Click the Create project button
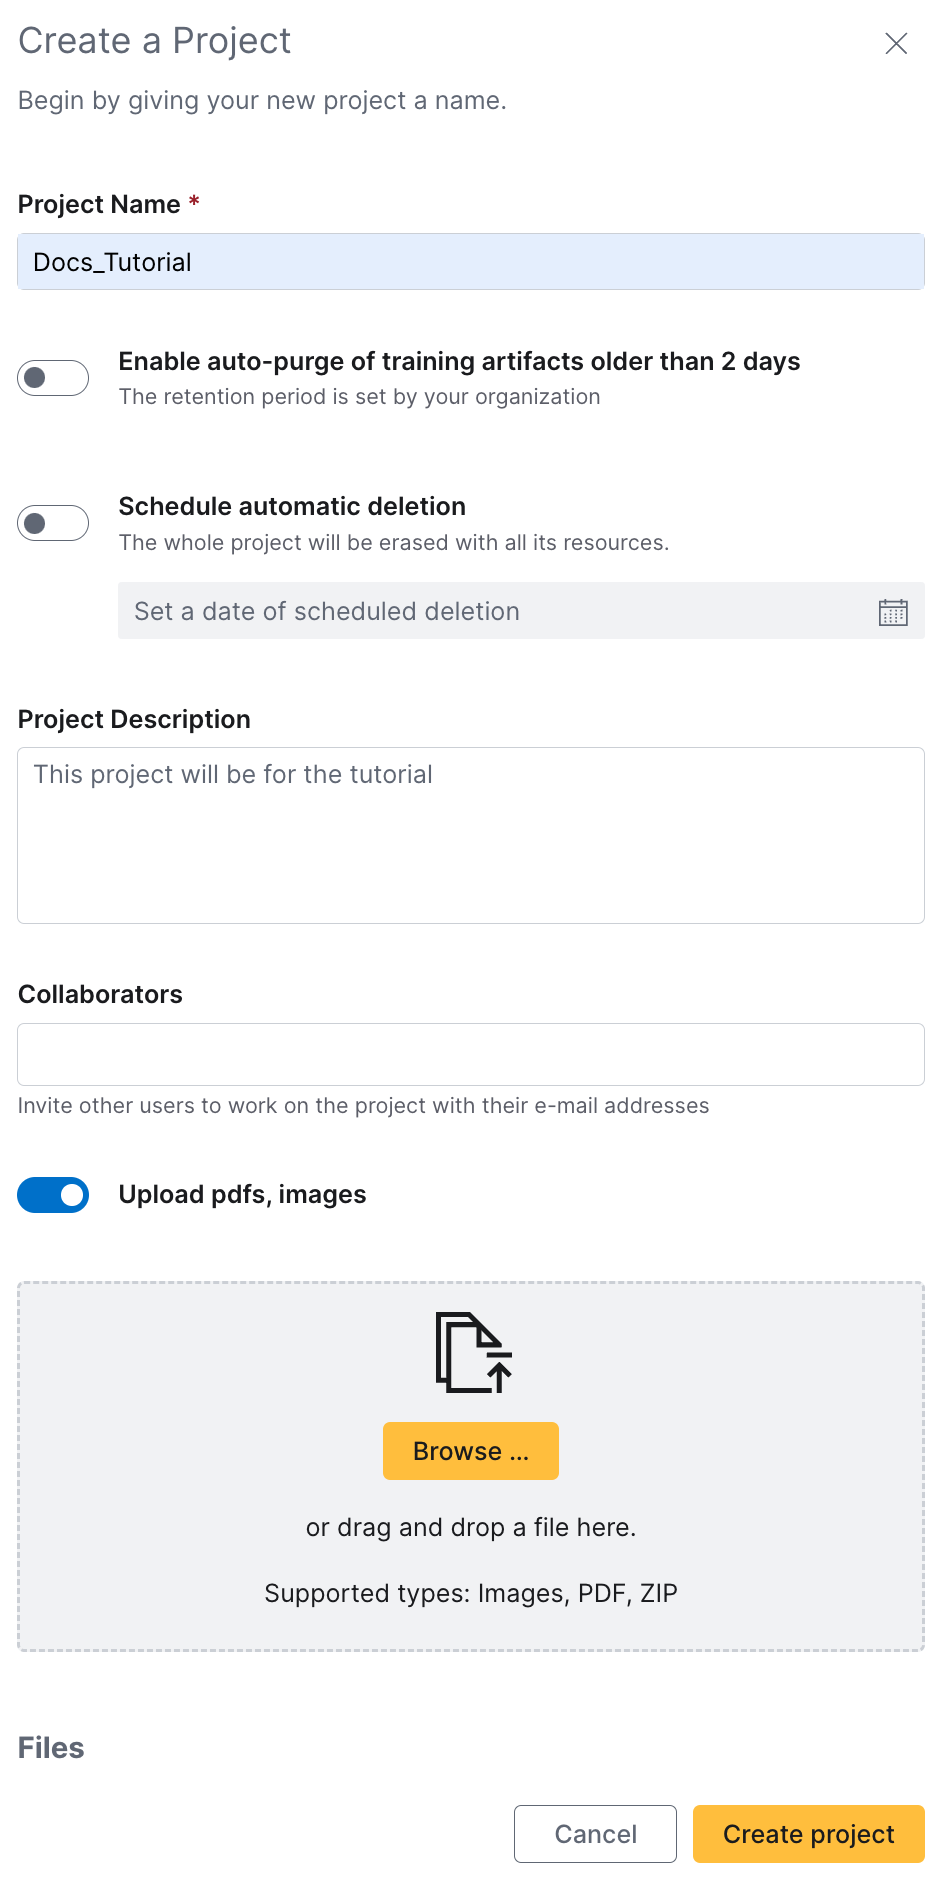Image resolution: width=952 pixels, height=1882 pixels. [807, 1834]
